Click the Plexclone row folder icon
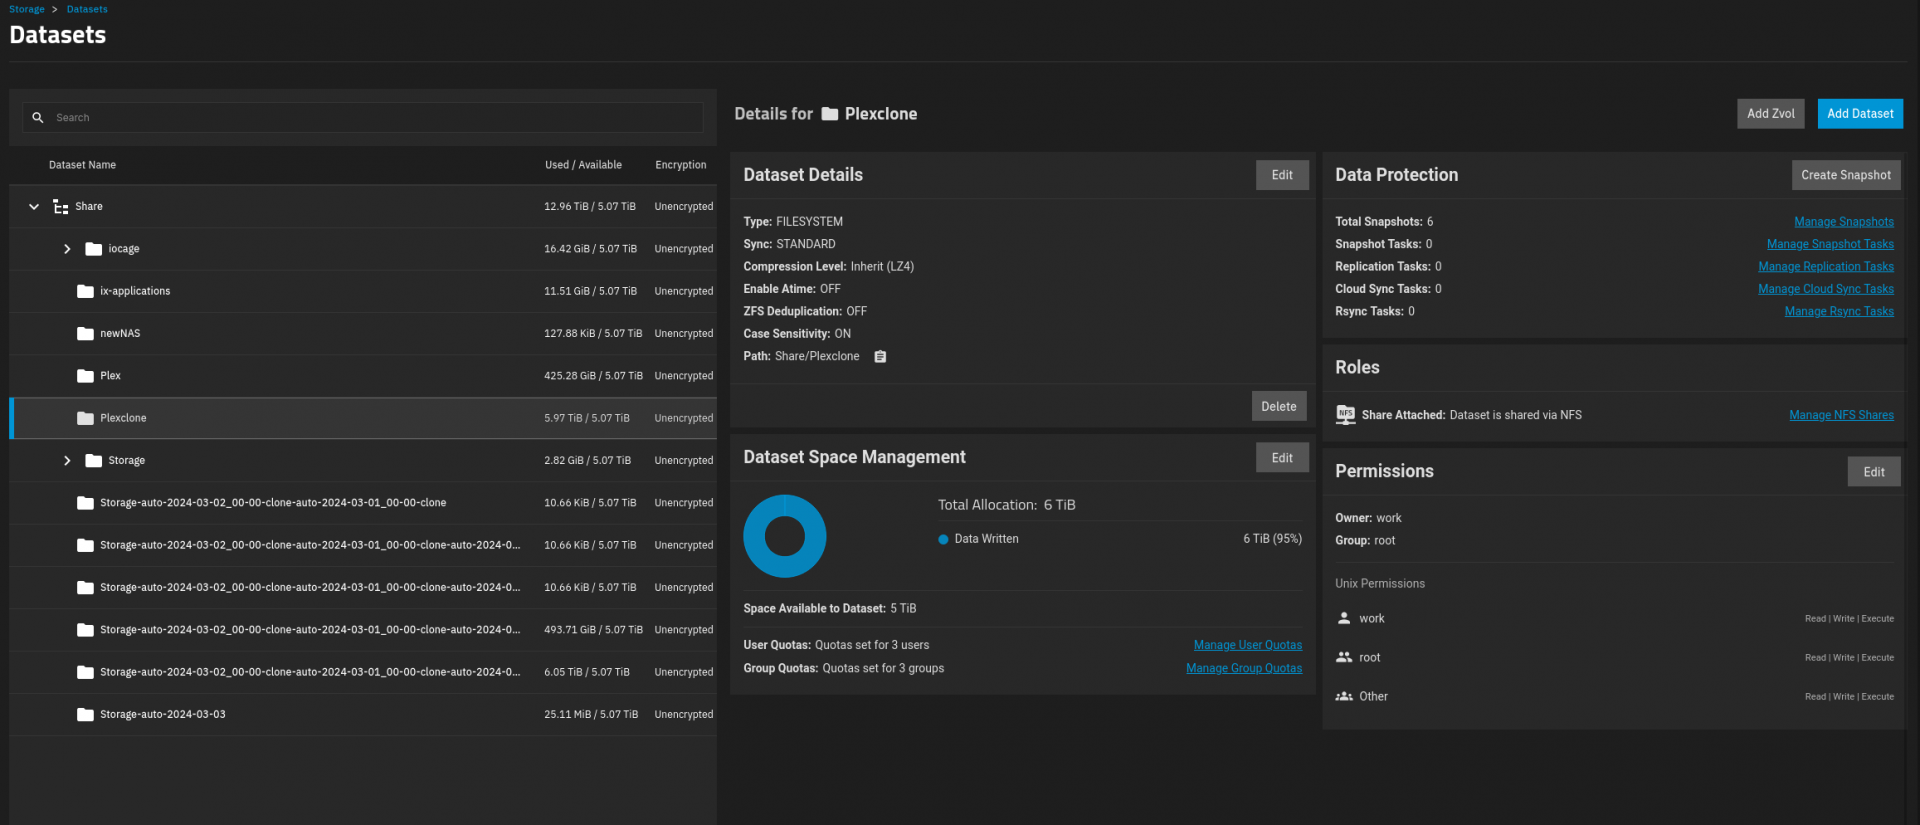 [85, 418]
